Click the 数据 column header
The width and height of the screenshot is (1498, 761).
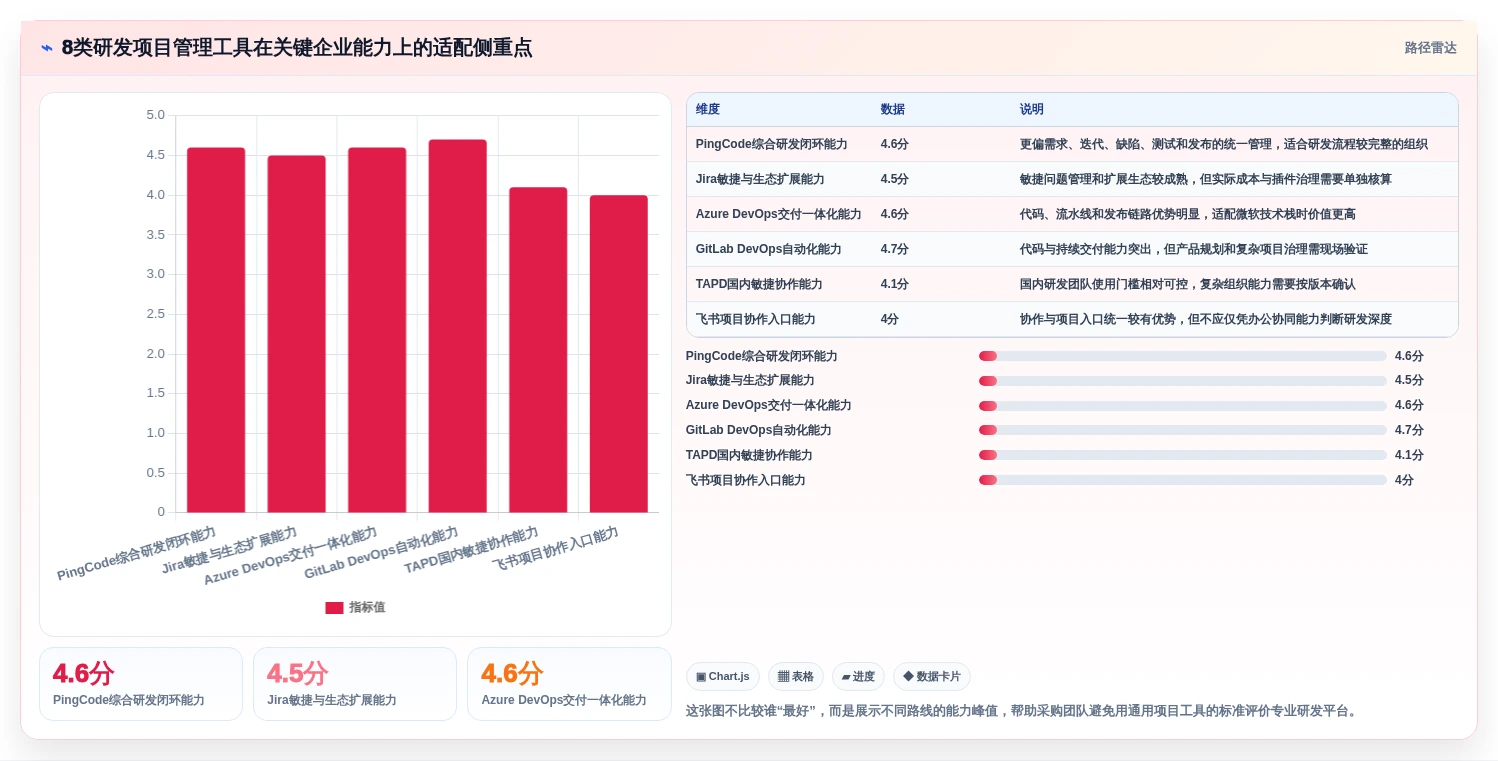point(893,109)
